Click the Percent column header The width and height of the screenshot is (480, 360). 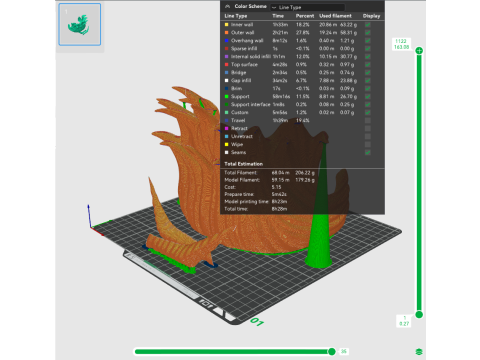pos(305,16)
